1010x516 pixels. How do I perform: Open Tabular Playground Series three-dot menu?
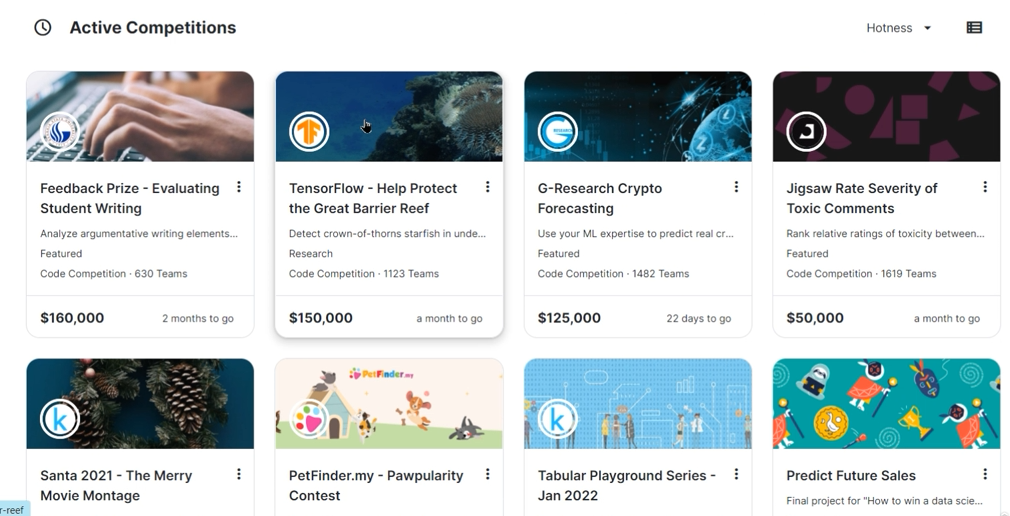(736, 474)
